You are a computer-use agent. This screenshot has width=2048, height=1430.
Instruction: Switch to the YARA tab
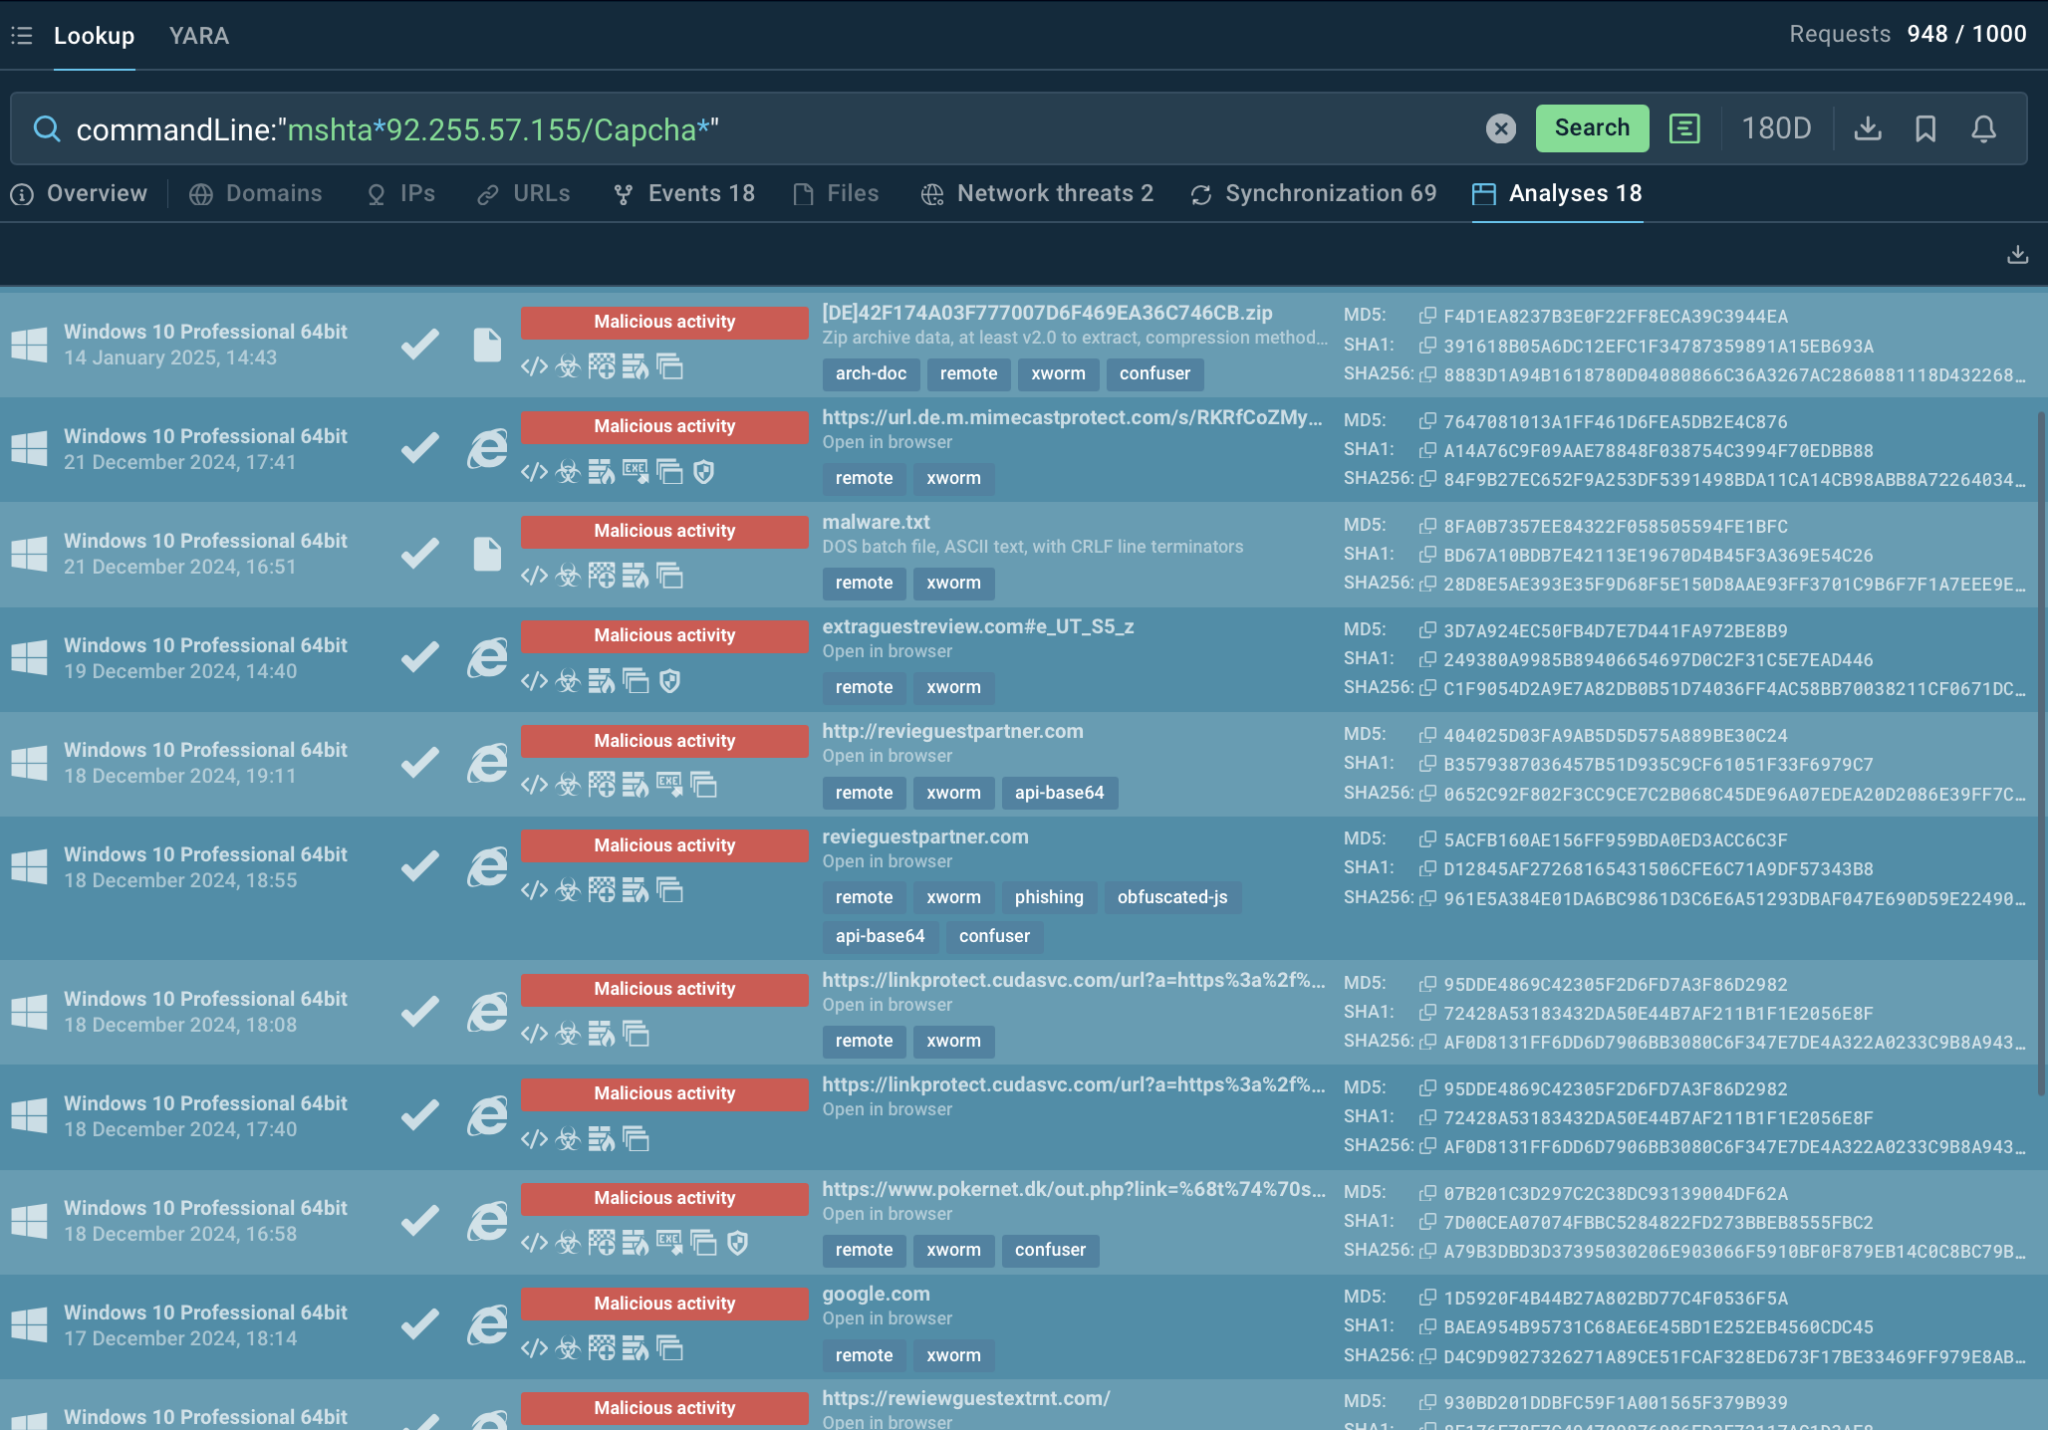click(x=198, y=36)
